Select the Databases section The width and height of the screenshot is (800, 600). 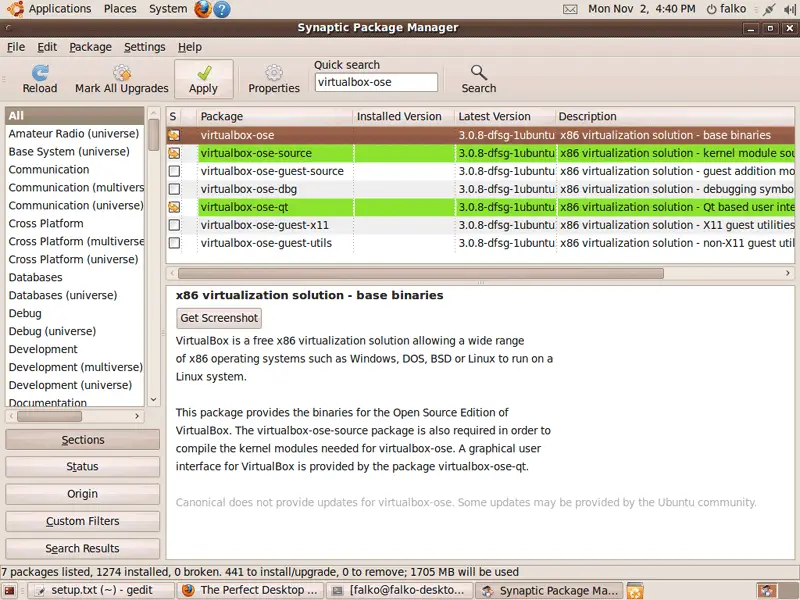pyautogui.click(x=75, y=278)
